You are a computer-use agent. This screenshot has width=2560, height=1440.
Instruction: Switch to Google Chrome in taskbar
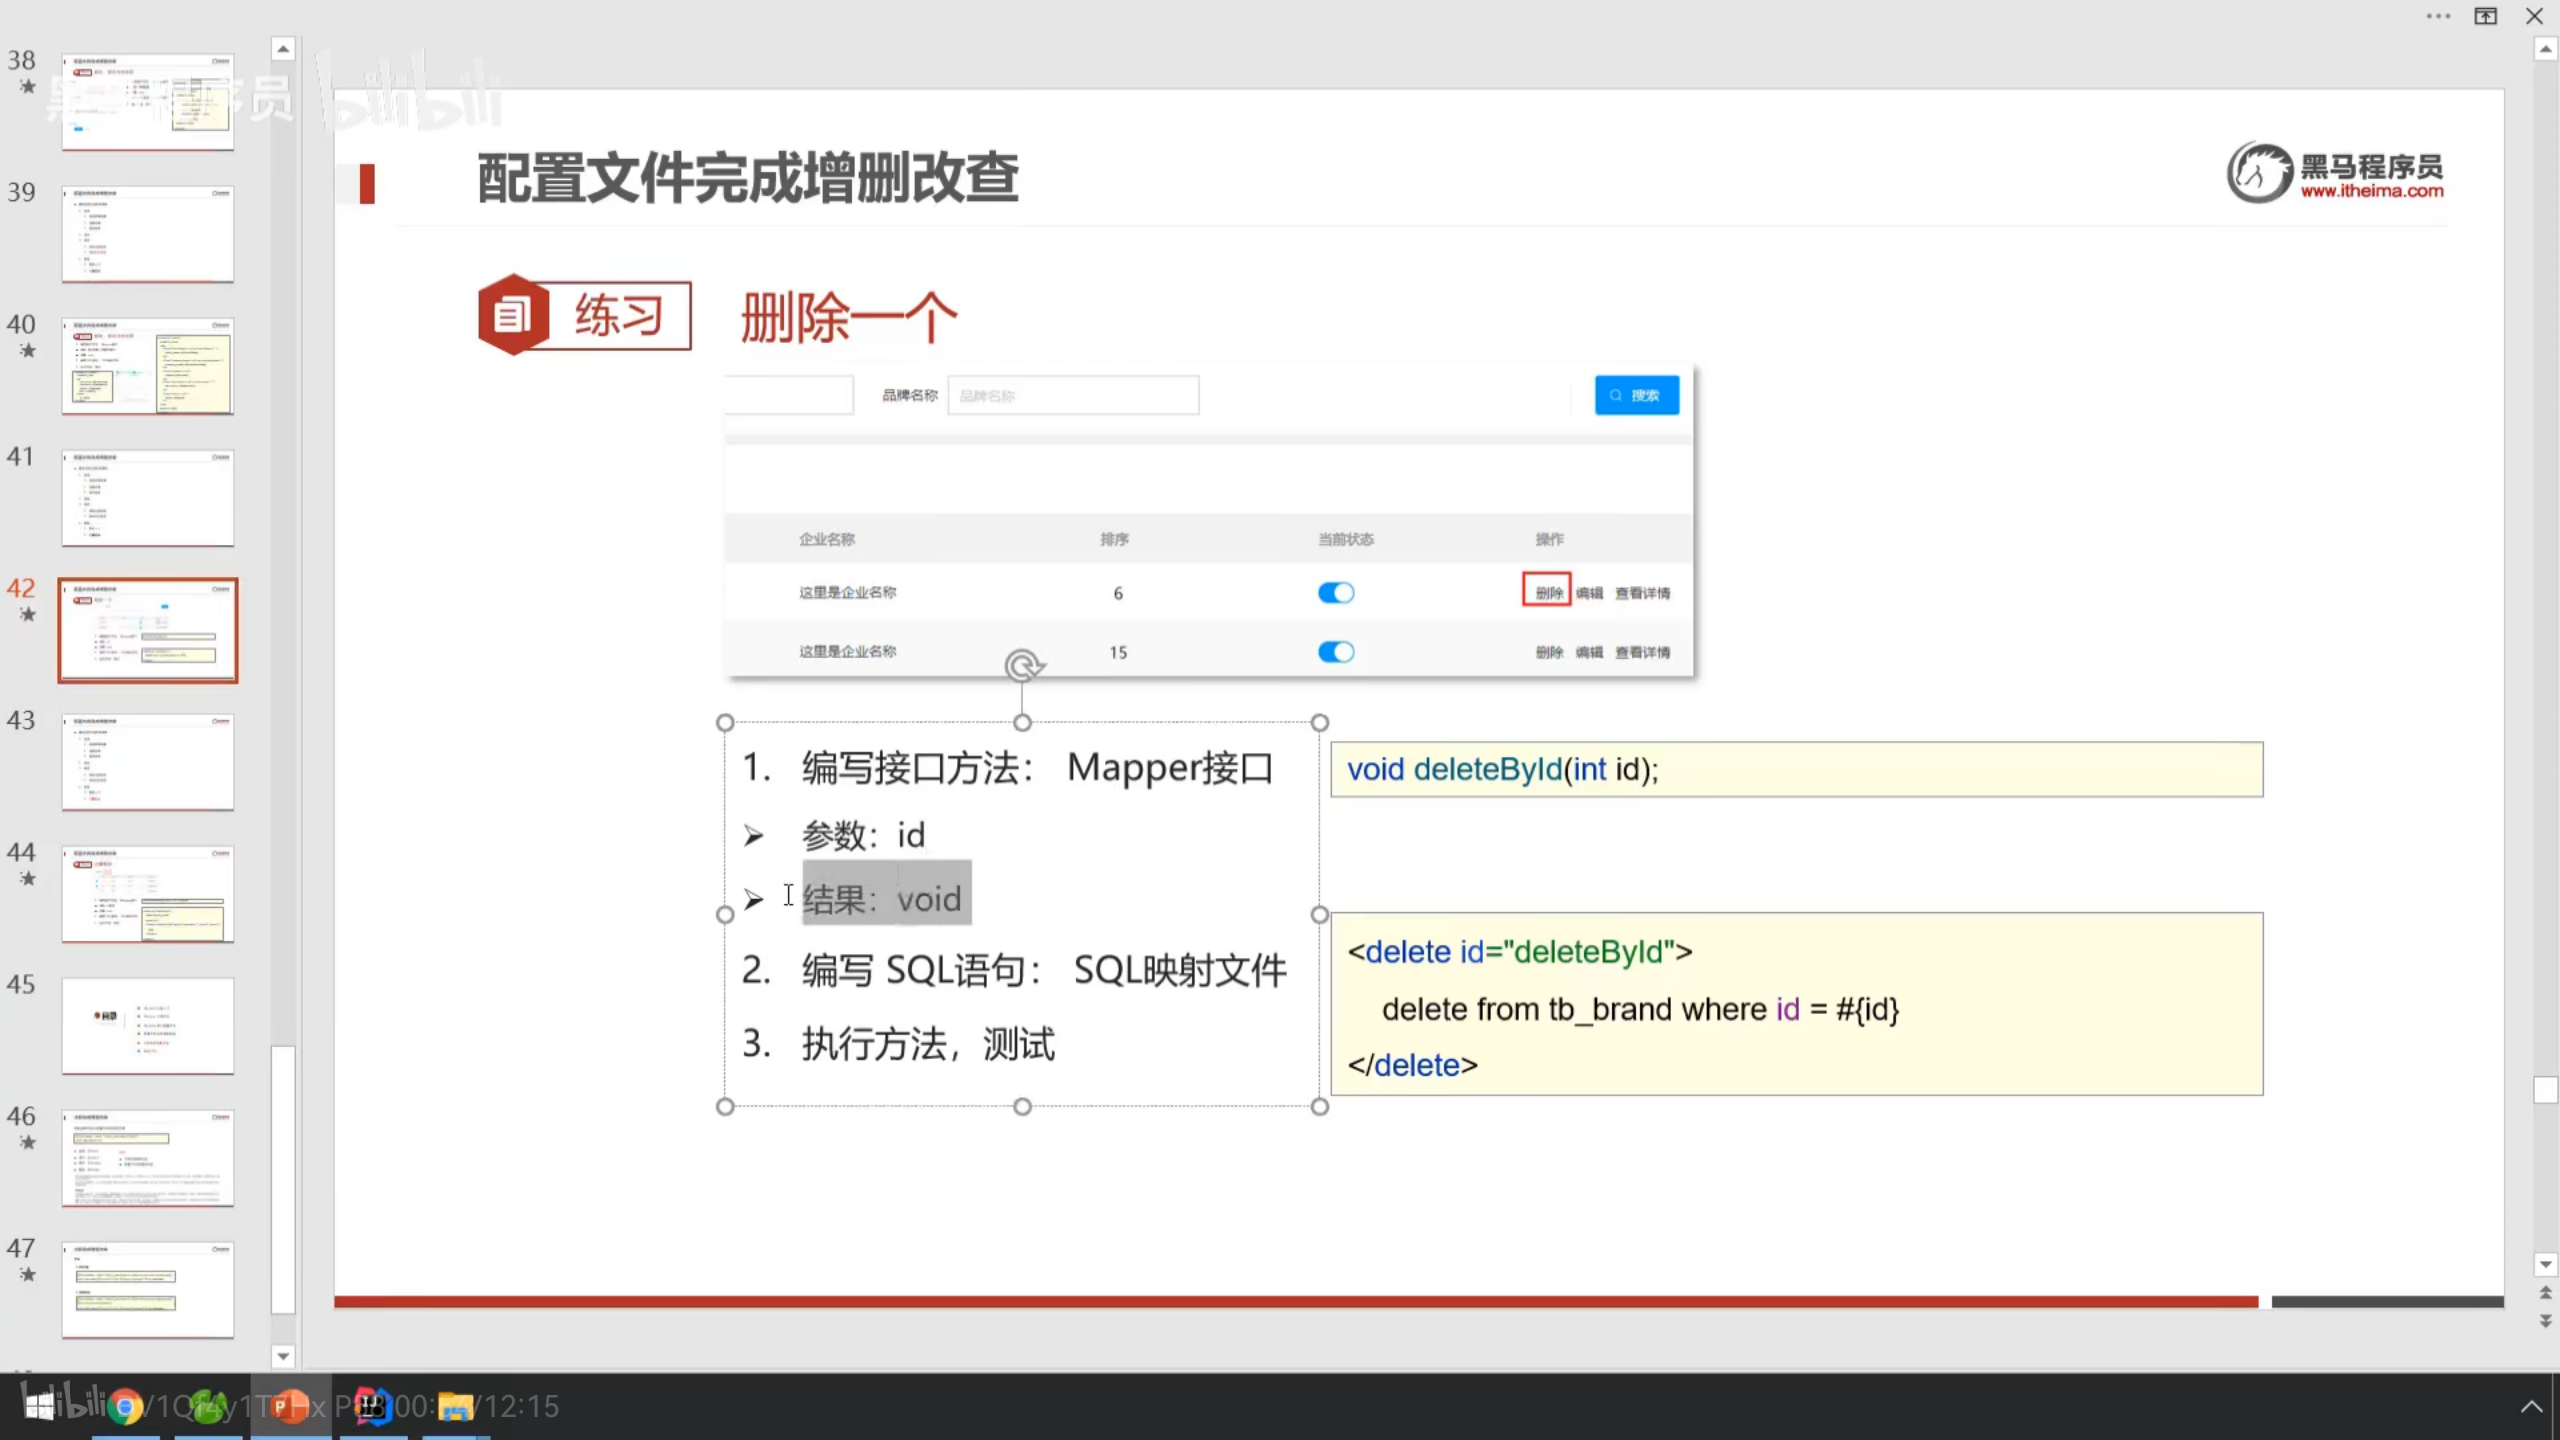pyautogui.click(x=125, y=1407)
